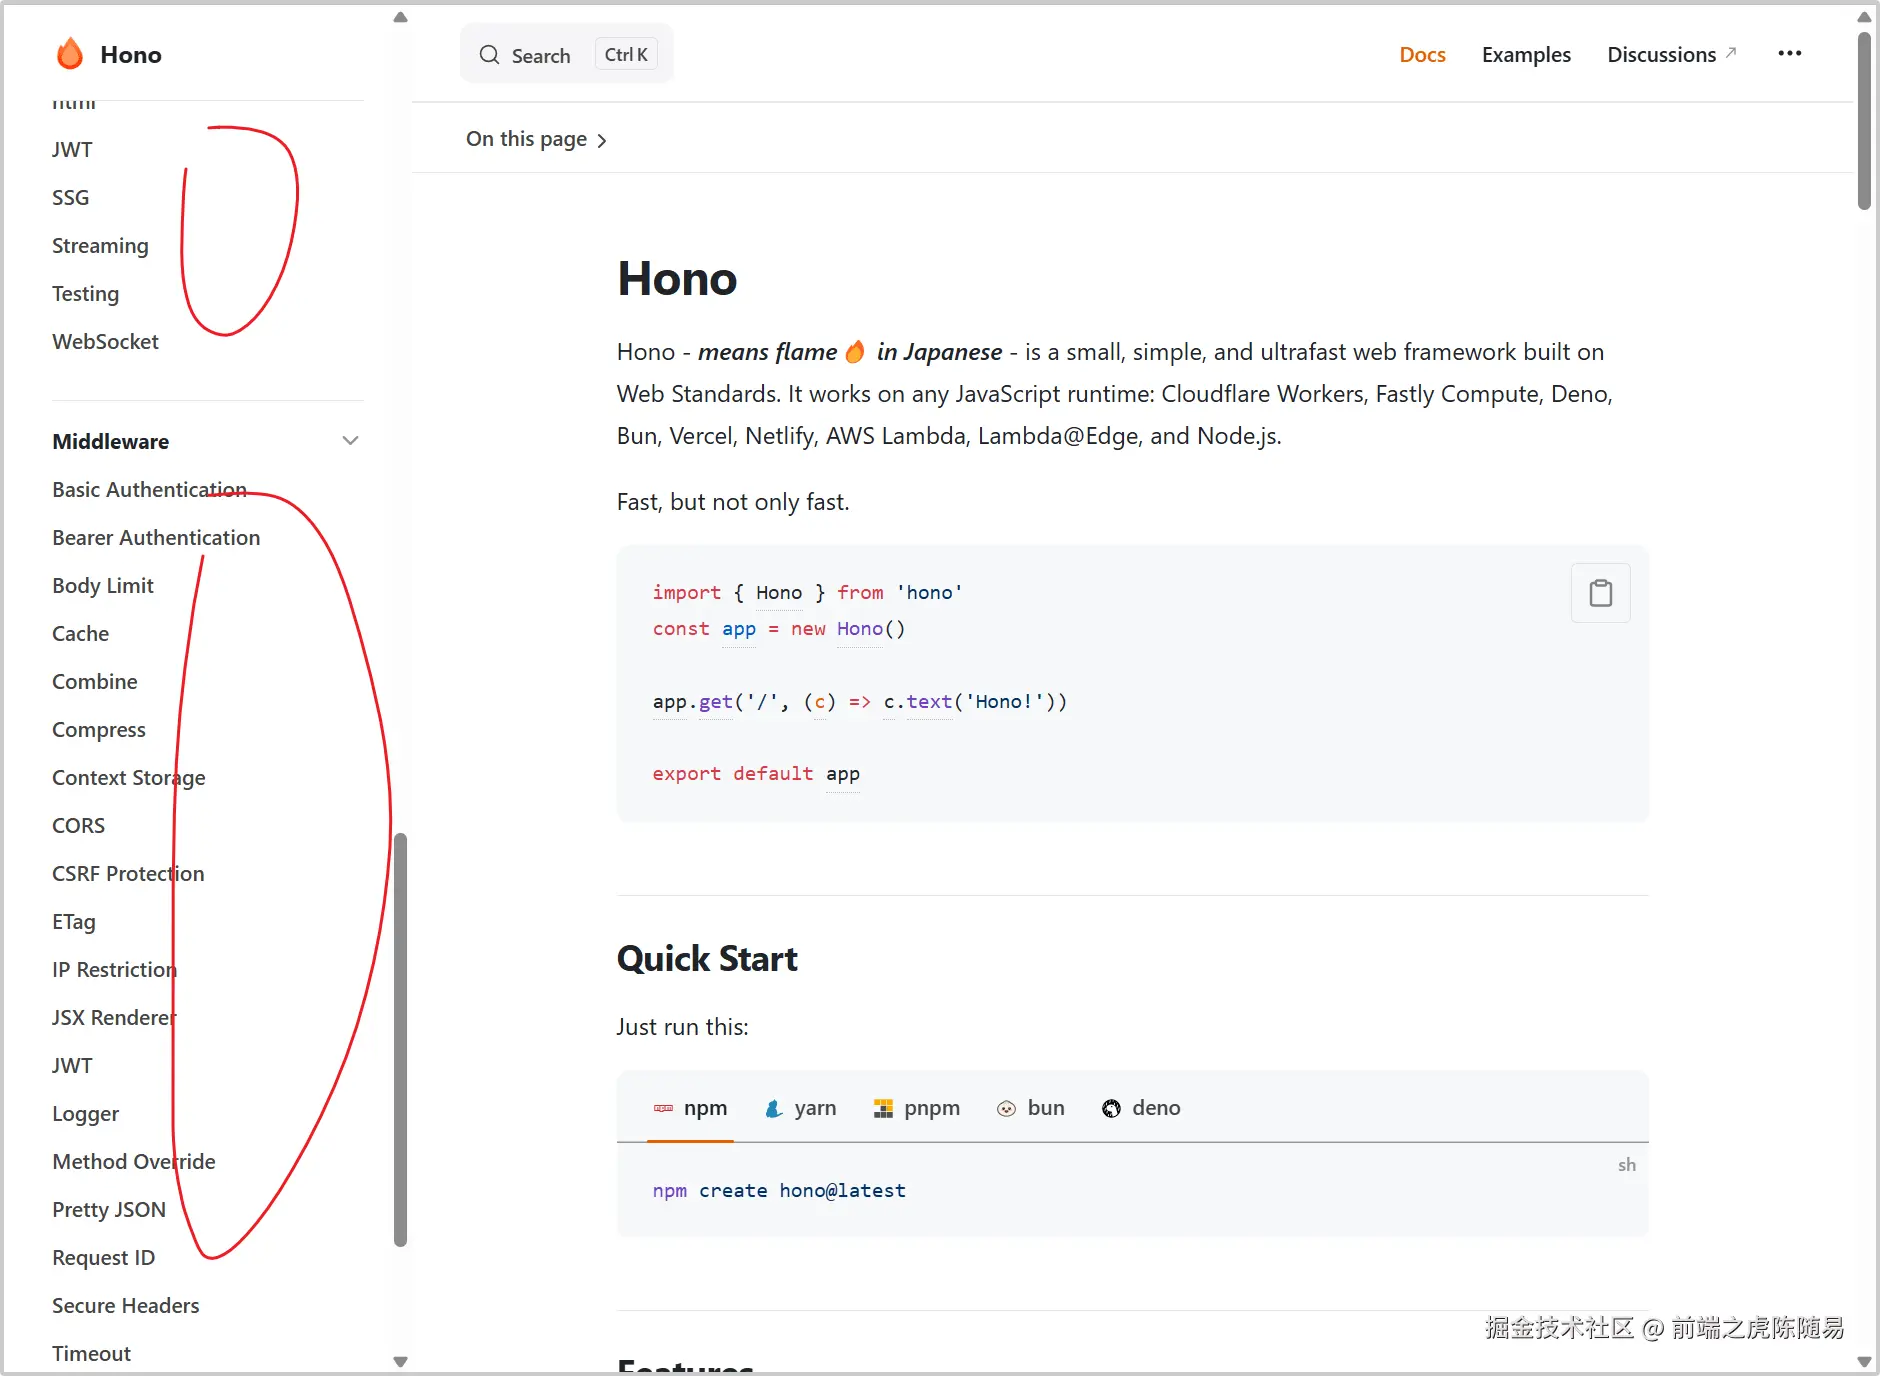1880x1376 pixels.
Task: Click the search magnifier icon
Action: click(489, 55)
